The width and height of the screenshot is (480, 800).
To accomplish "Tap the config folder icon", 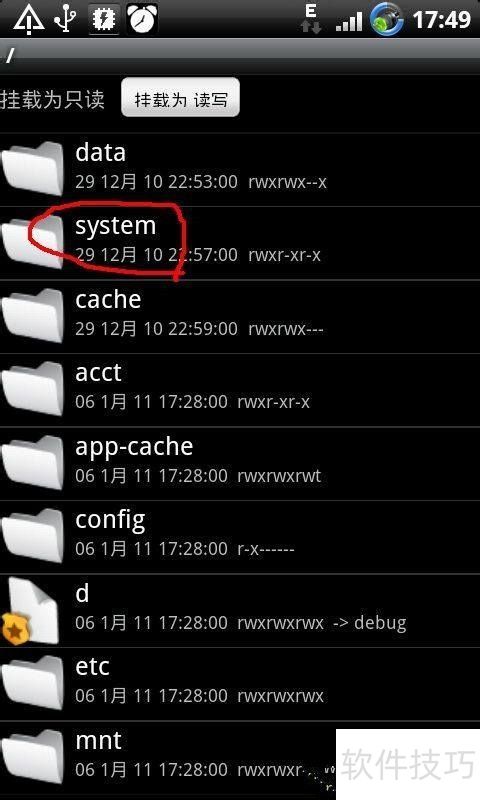I will point(33,535).
